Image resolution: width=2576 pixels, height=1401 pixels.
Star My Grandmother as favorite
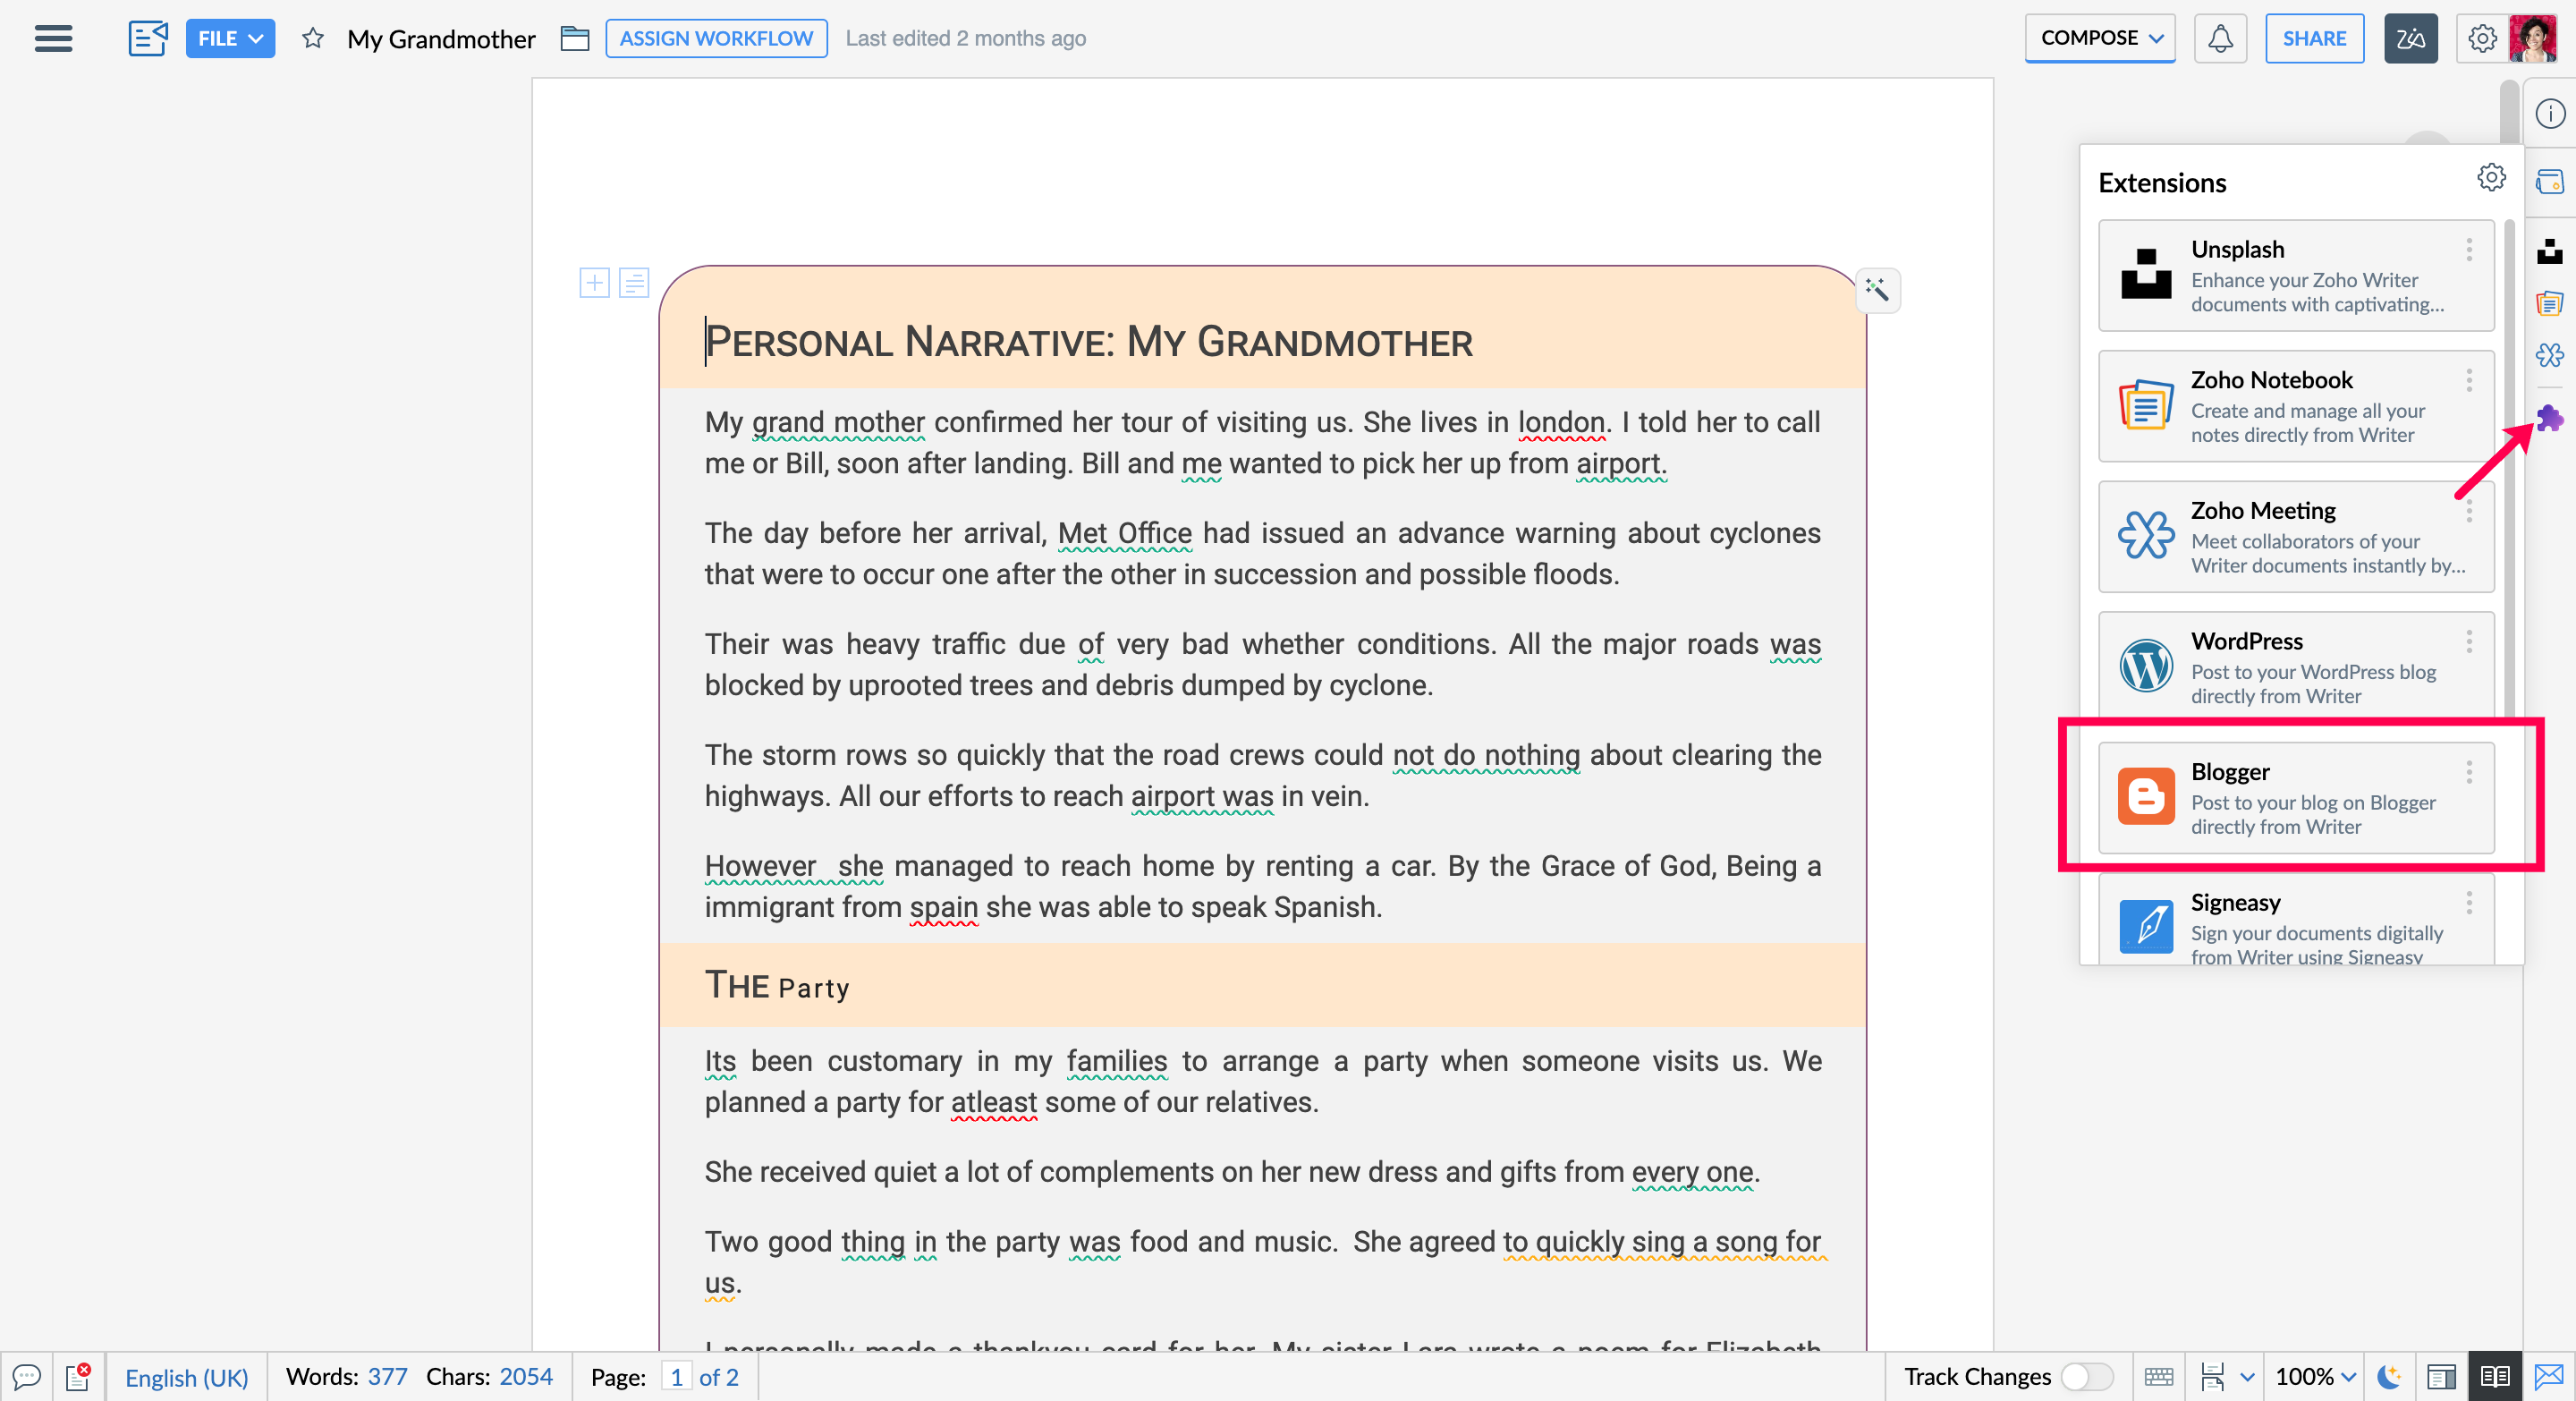pos(313,38)
